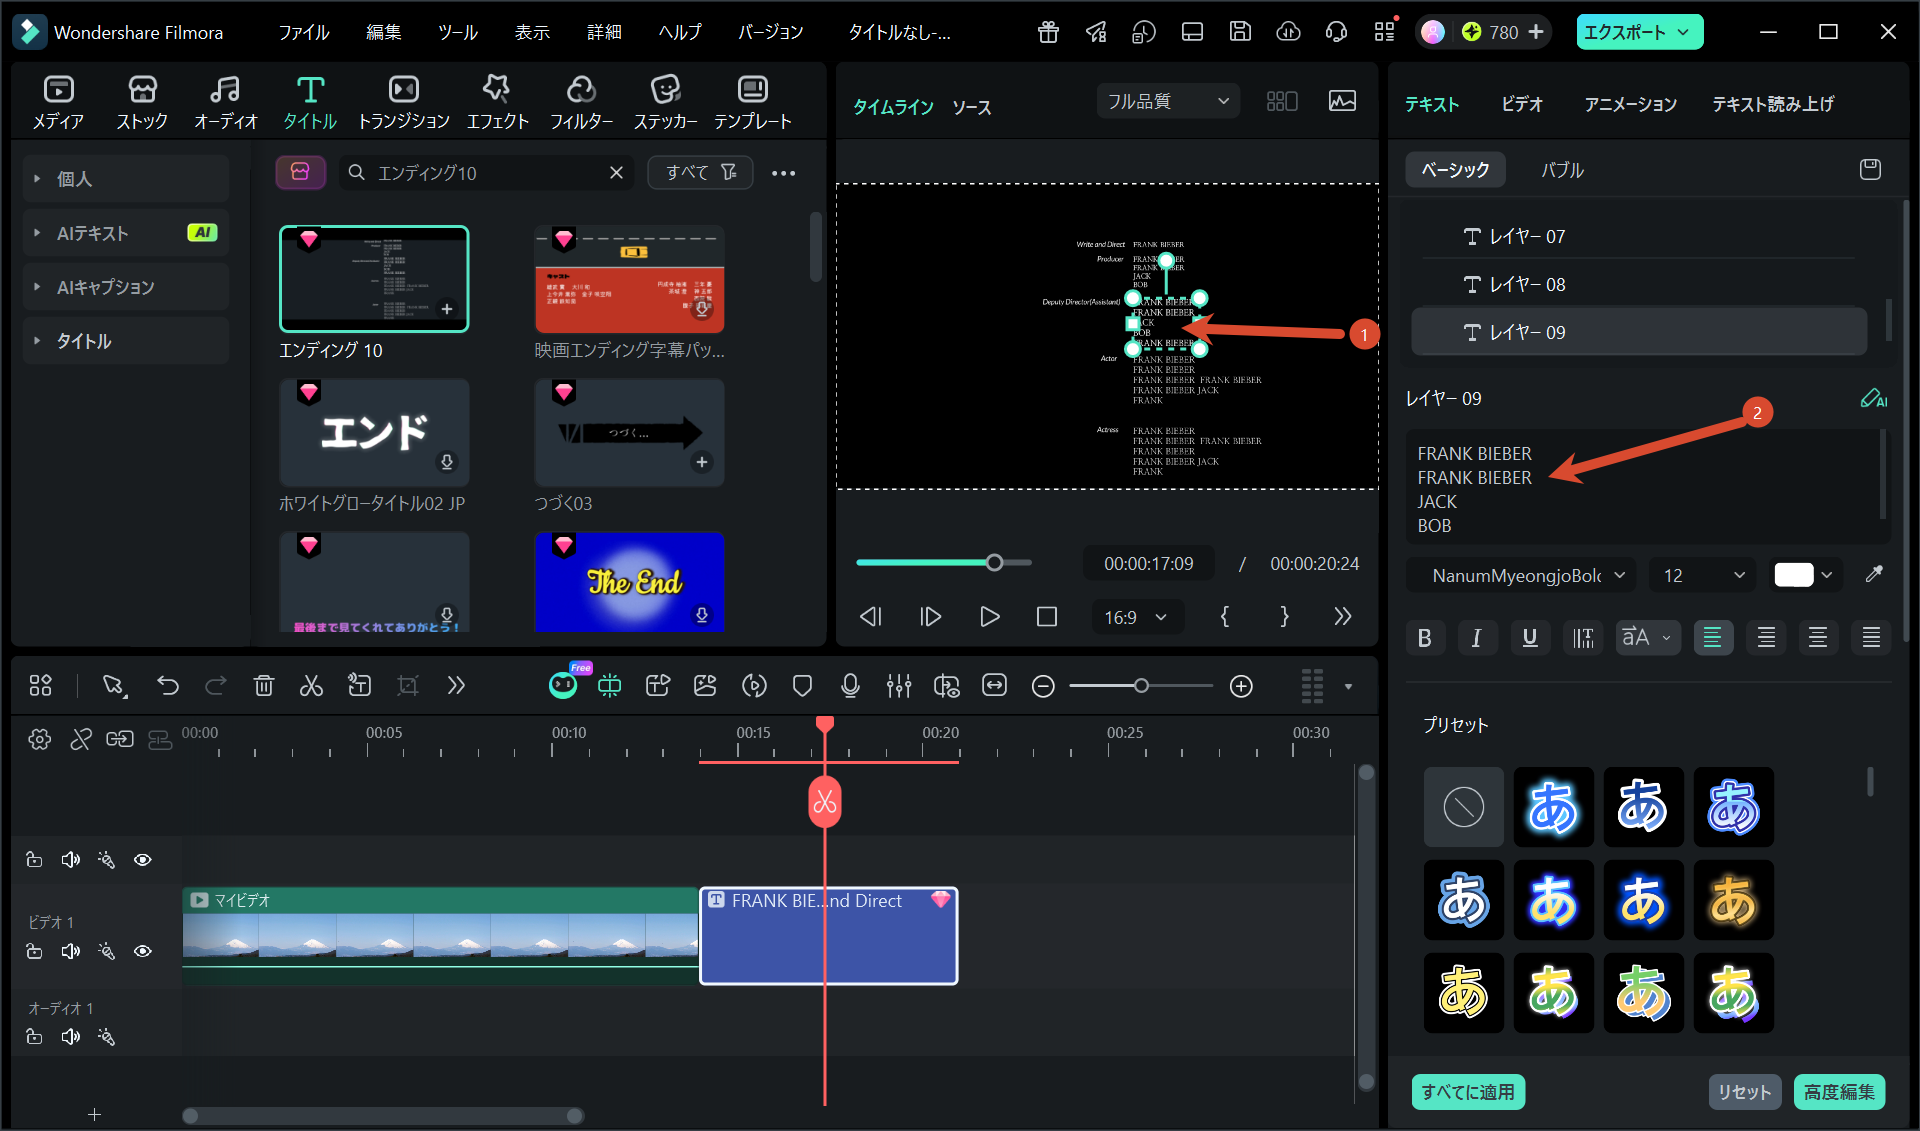
Task: Open the Sticker (ステッカー) library
Action: (665, 103)
